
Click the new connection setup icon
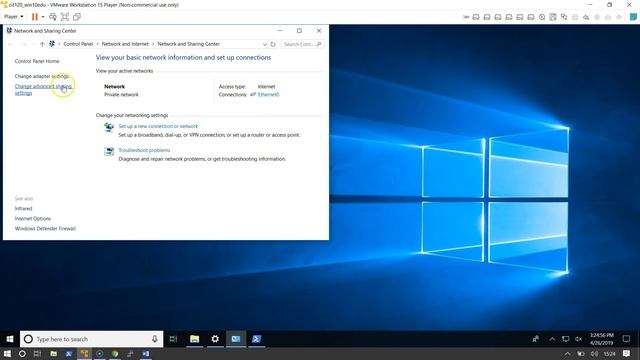tap(109, 127)
